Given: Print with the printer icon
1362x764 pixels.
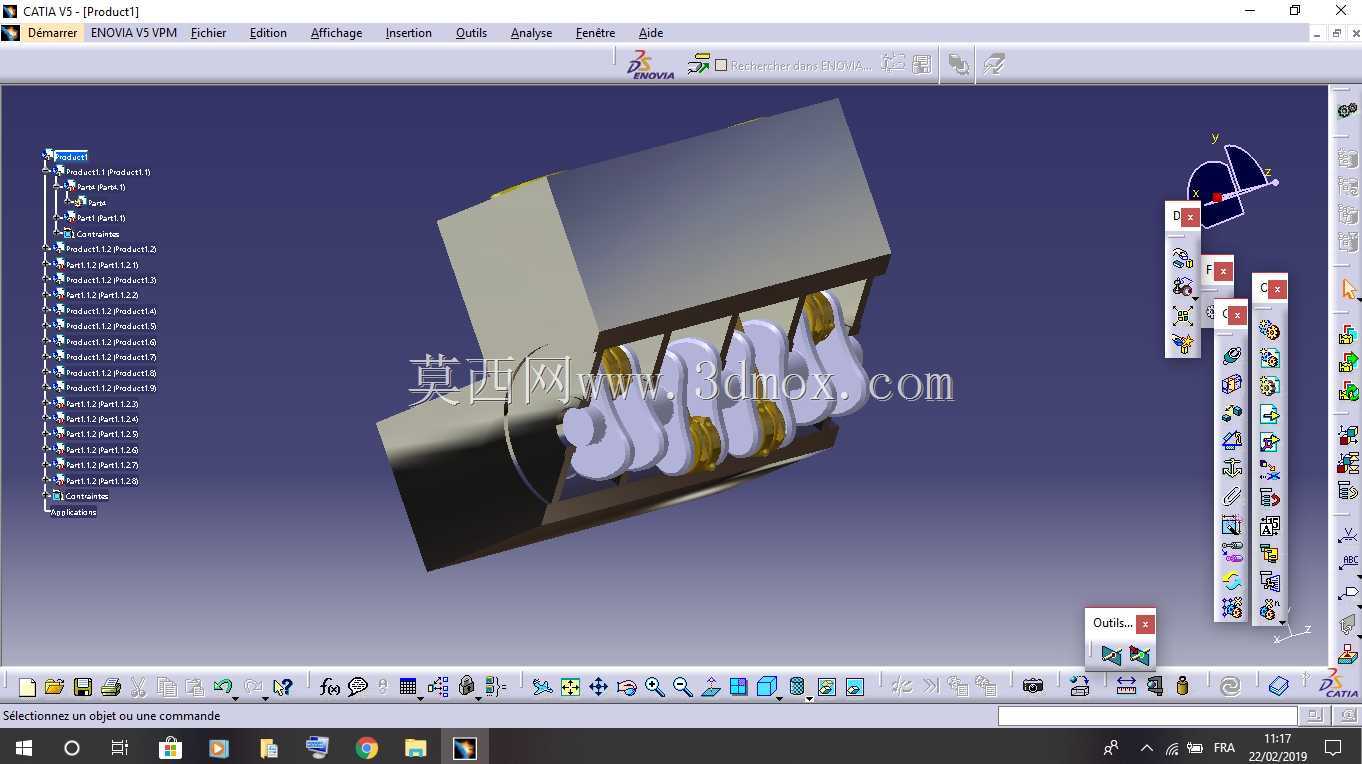Looking at the screenshot, I should click(111, 687).
